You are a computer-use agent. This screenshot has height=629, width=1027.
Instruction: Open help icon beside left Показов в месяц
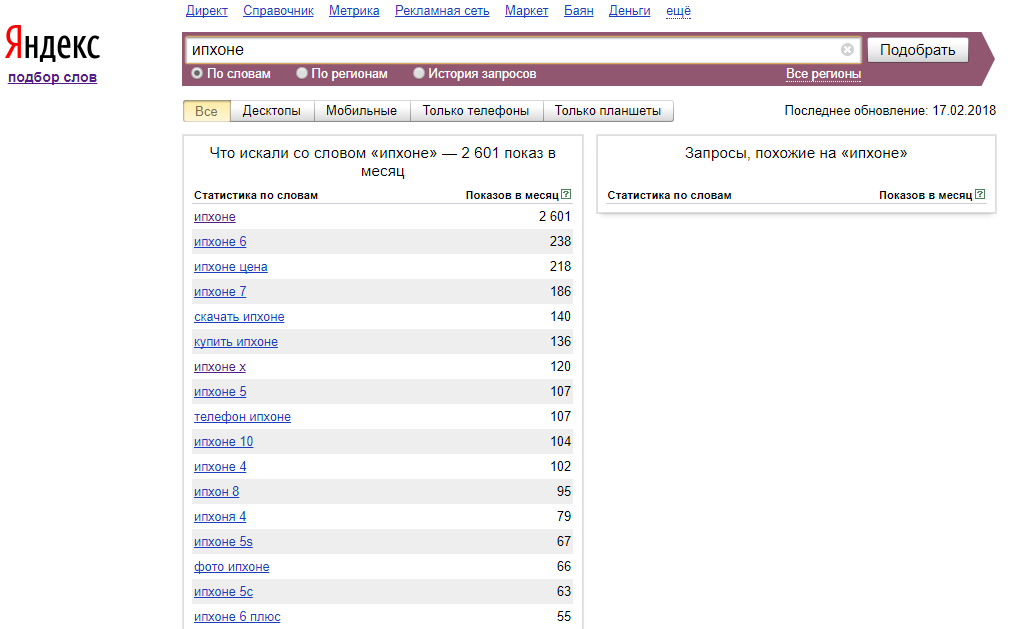click(x=567, y=195)
